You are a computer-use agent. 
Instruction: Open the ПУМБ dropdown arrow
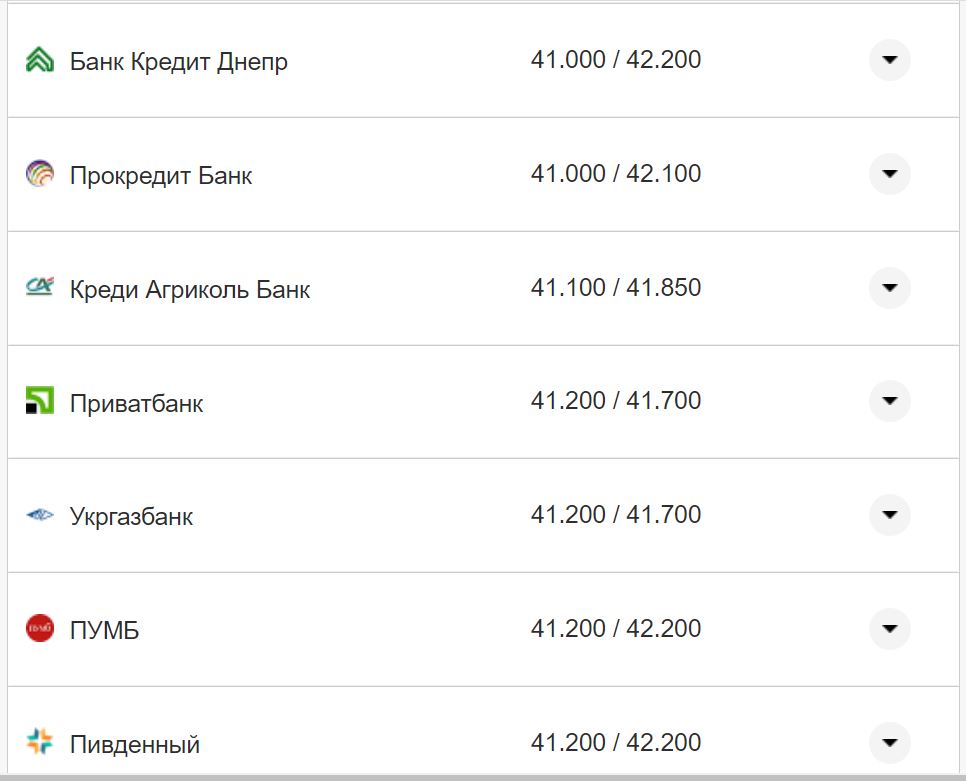tap(889, 628)
